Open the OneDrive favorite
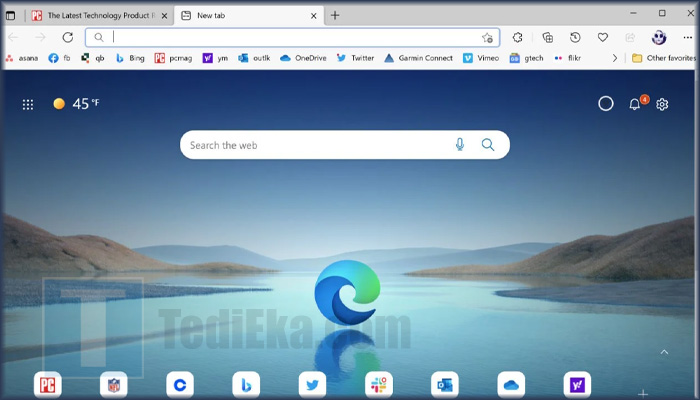This screenshot has height=400, width=700. 303,58
